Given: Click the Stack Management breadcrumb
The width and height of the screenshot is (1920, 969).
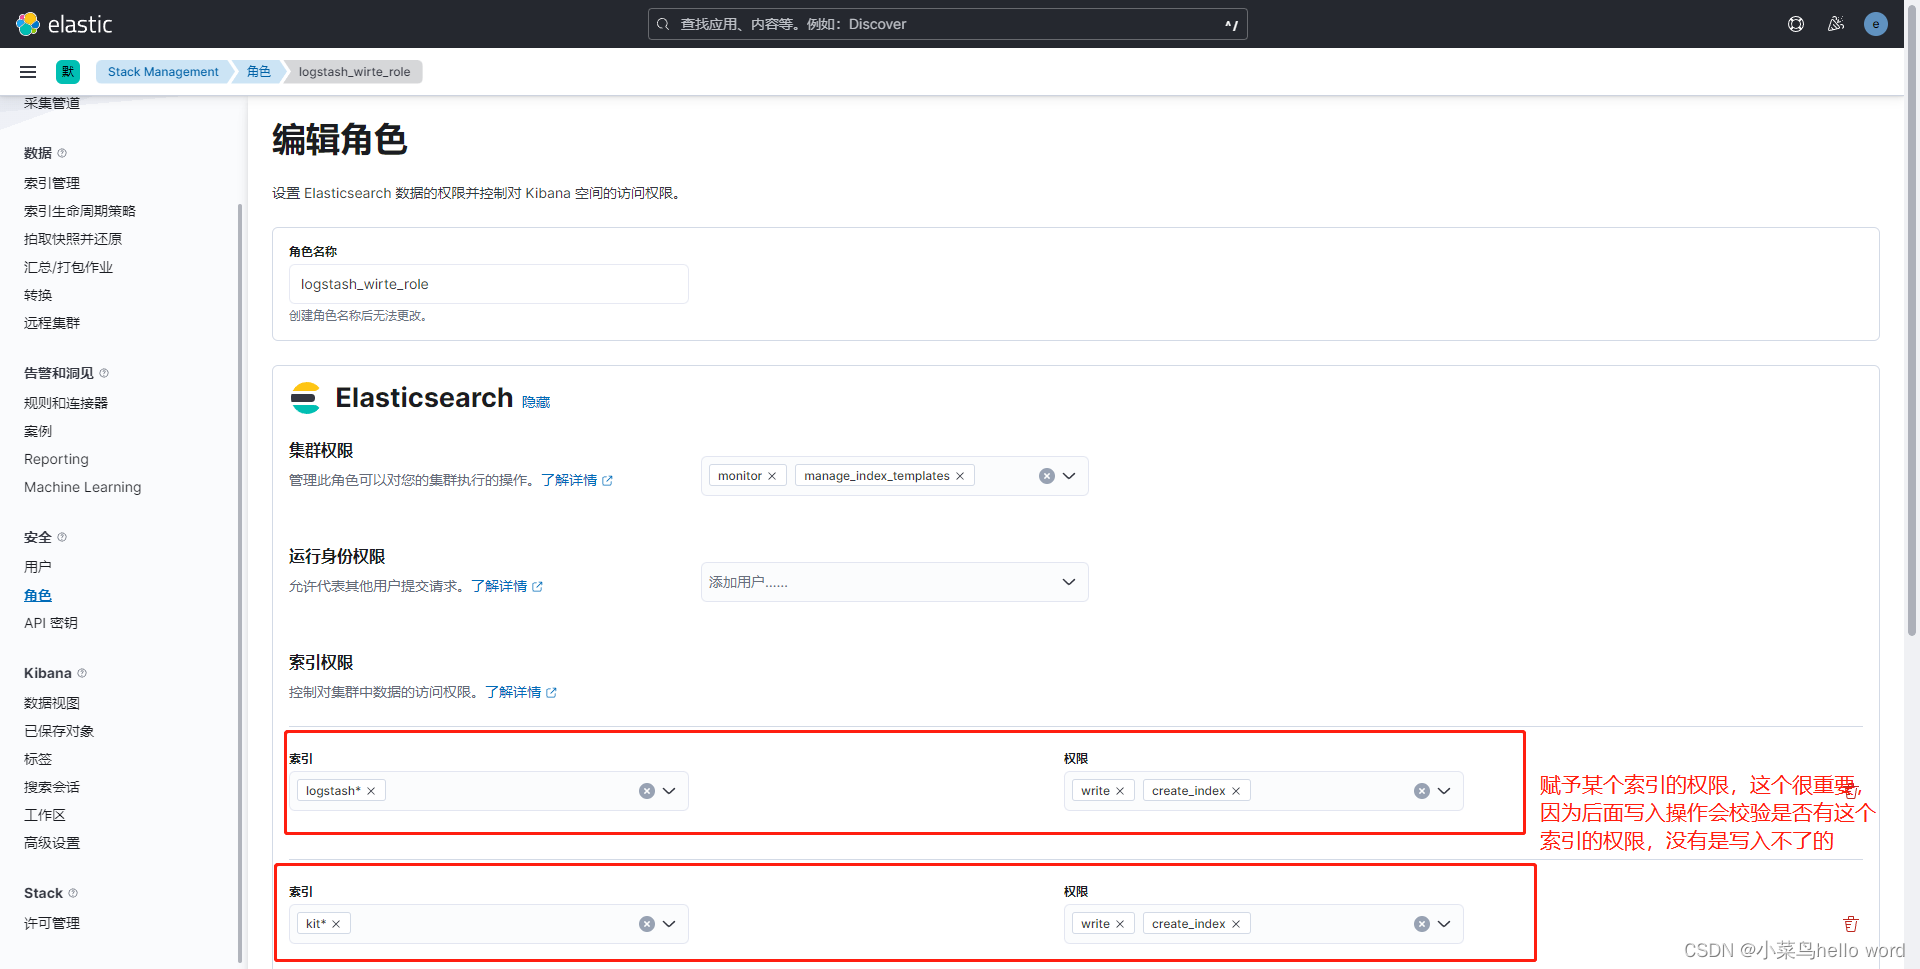Looking at the screenshot, I should [163, 72].
